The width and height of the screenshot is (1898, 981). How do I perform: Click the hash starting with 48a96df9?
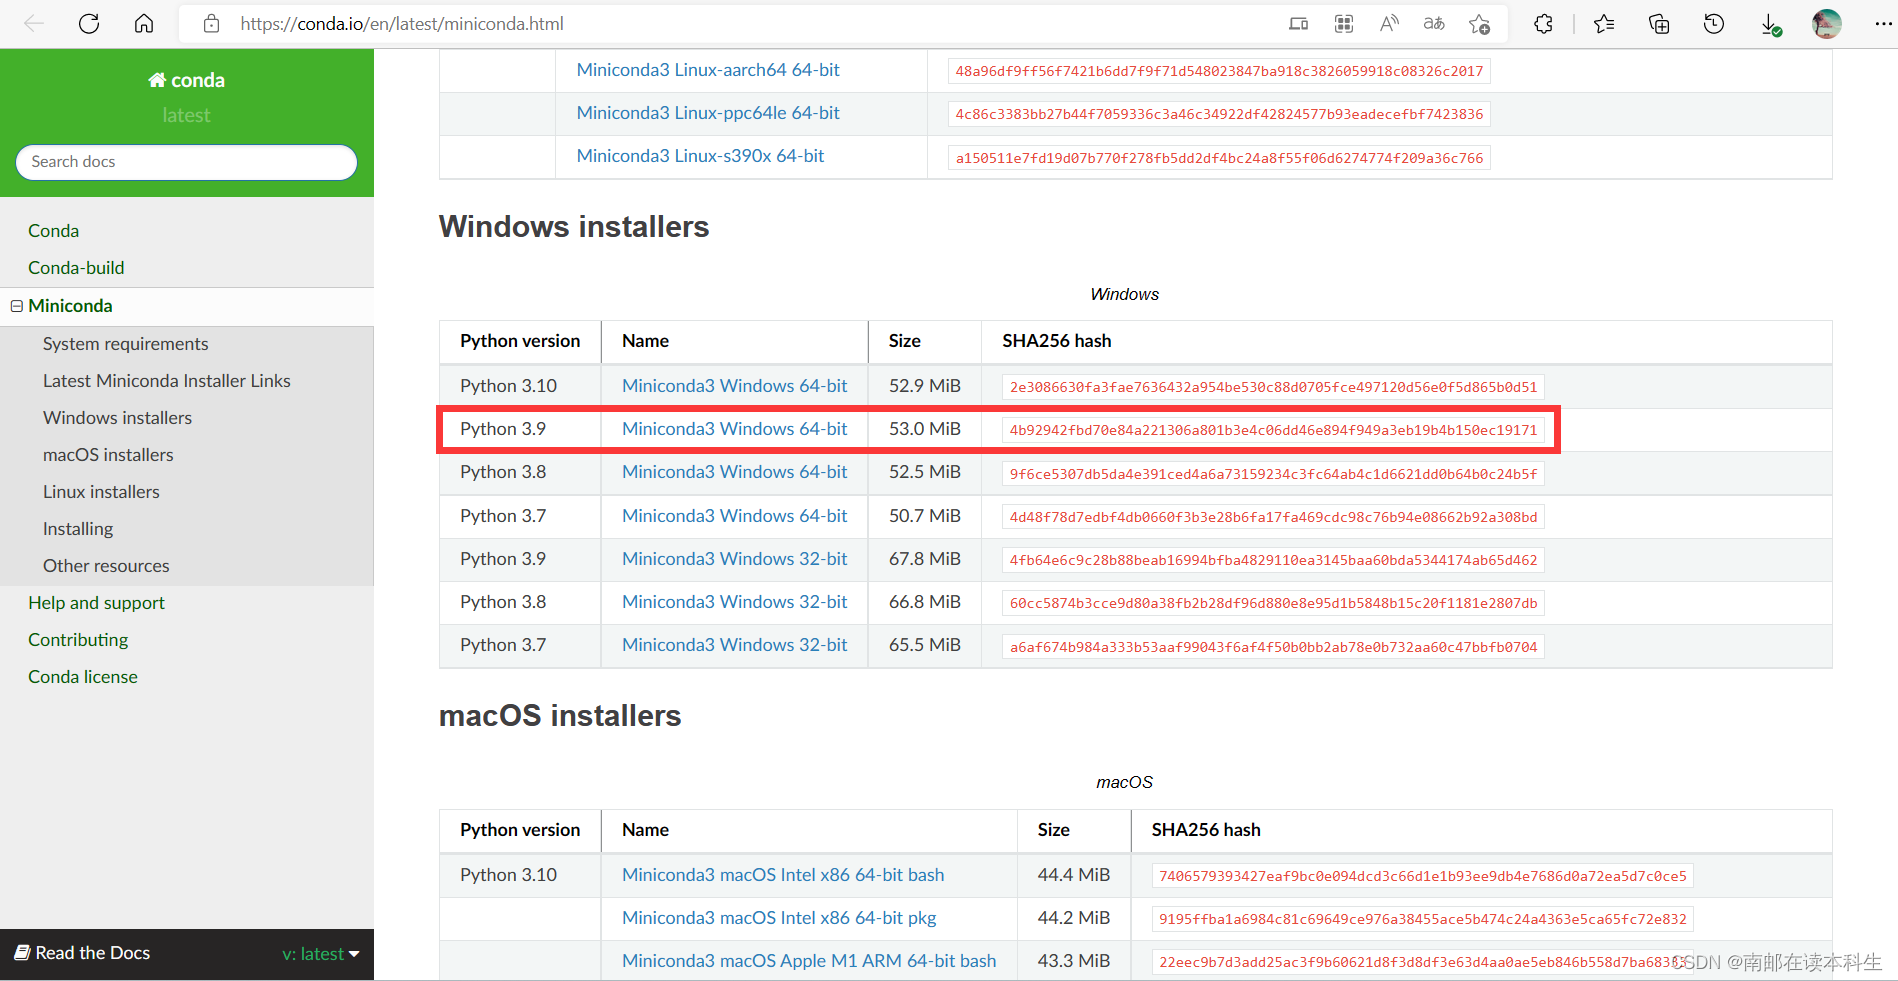1219,71
